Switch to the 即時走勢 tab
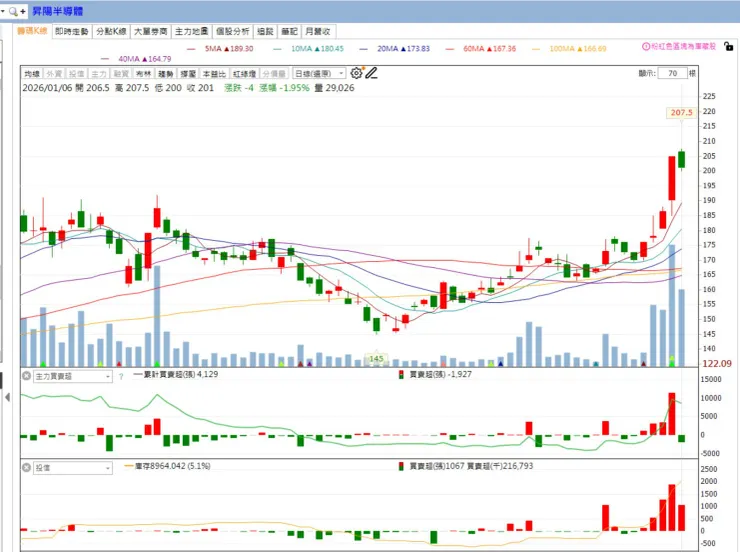Screen dimensions: 740x552 pos(72,31)
